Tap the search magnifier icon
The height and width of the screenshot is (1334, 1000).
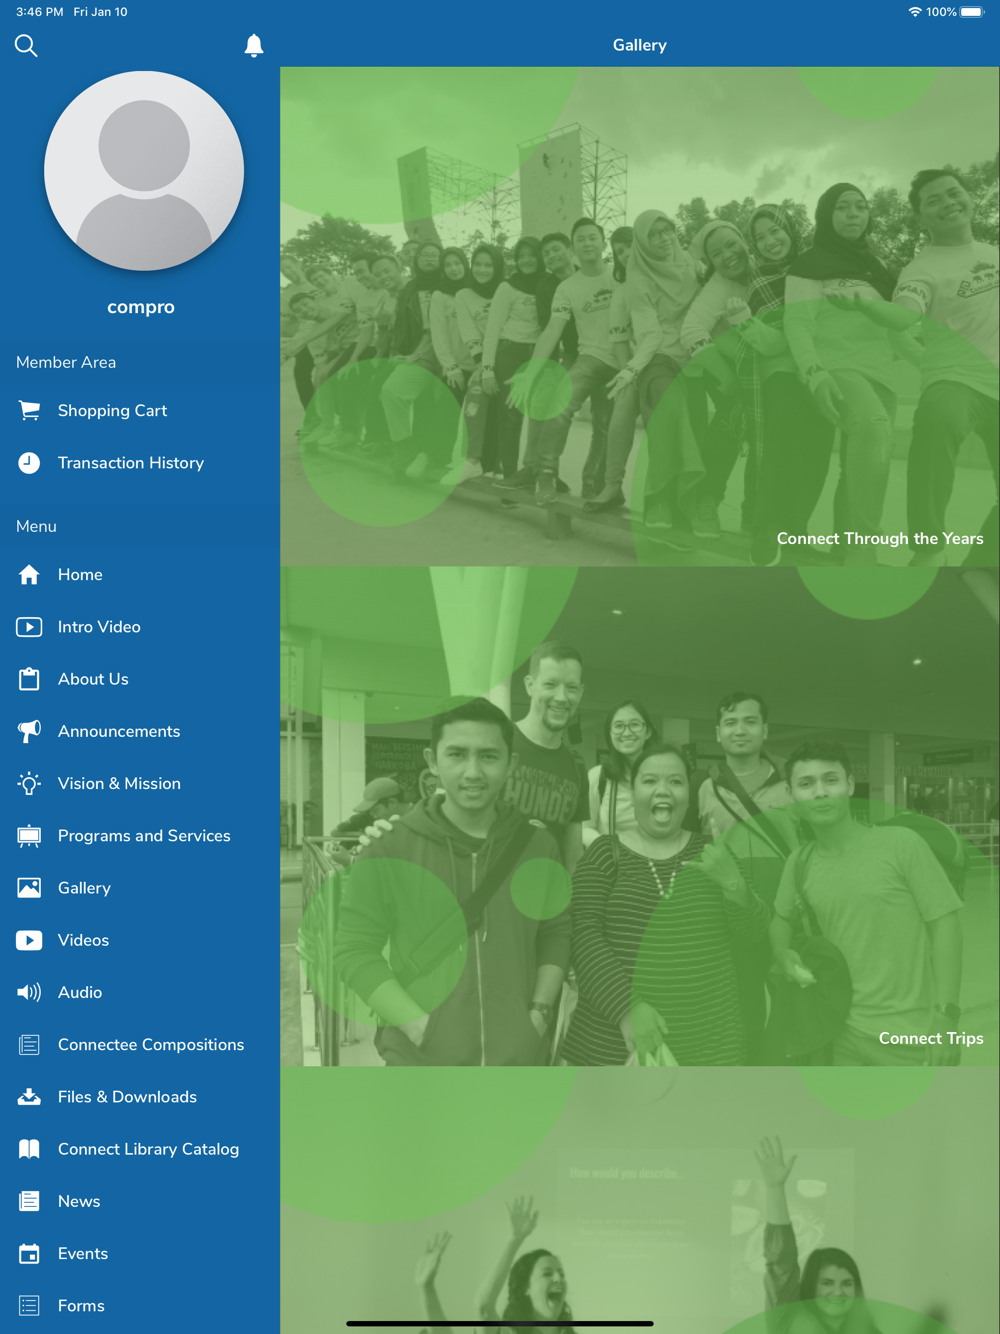(26, 45)
